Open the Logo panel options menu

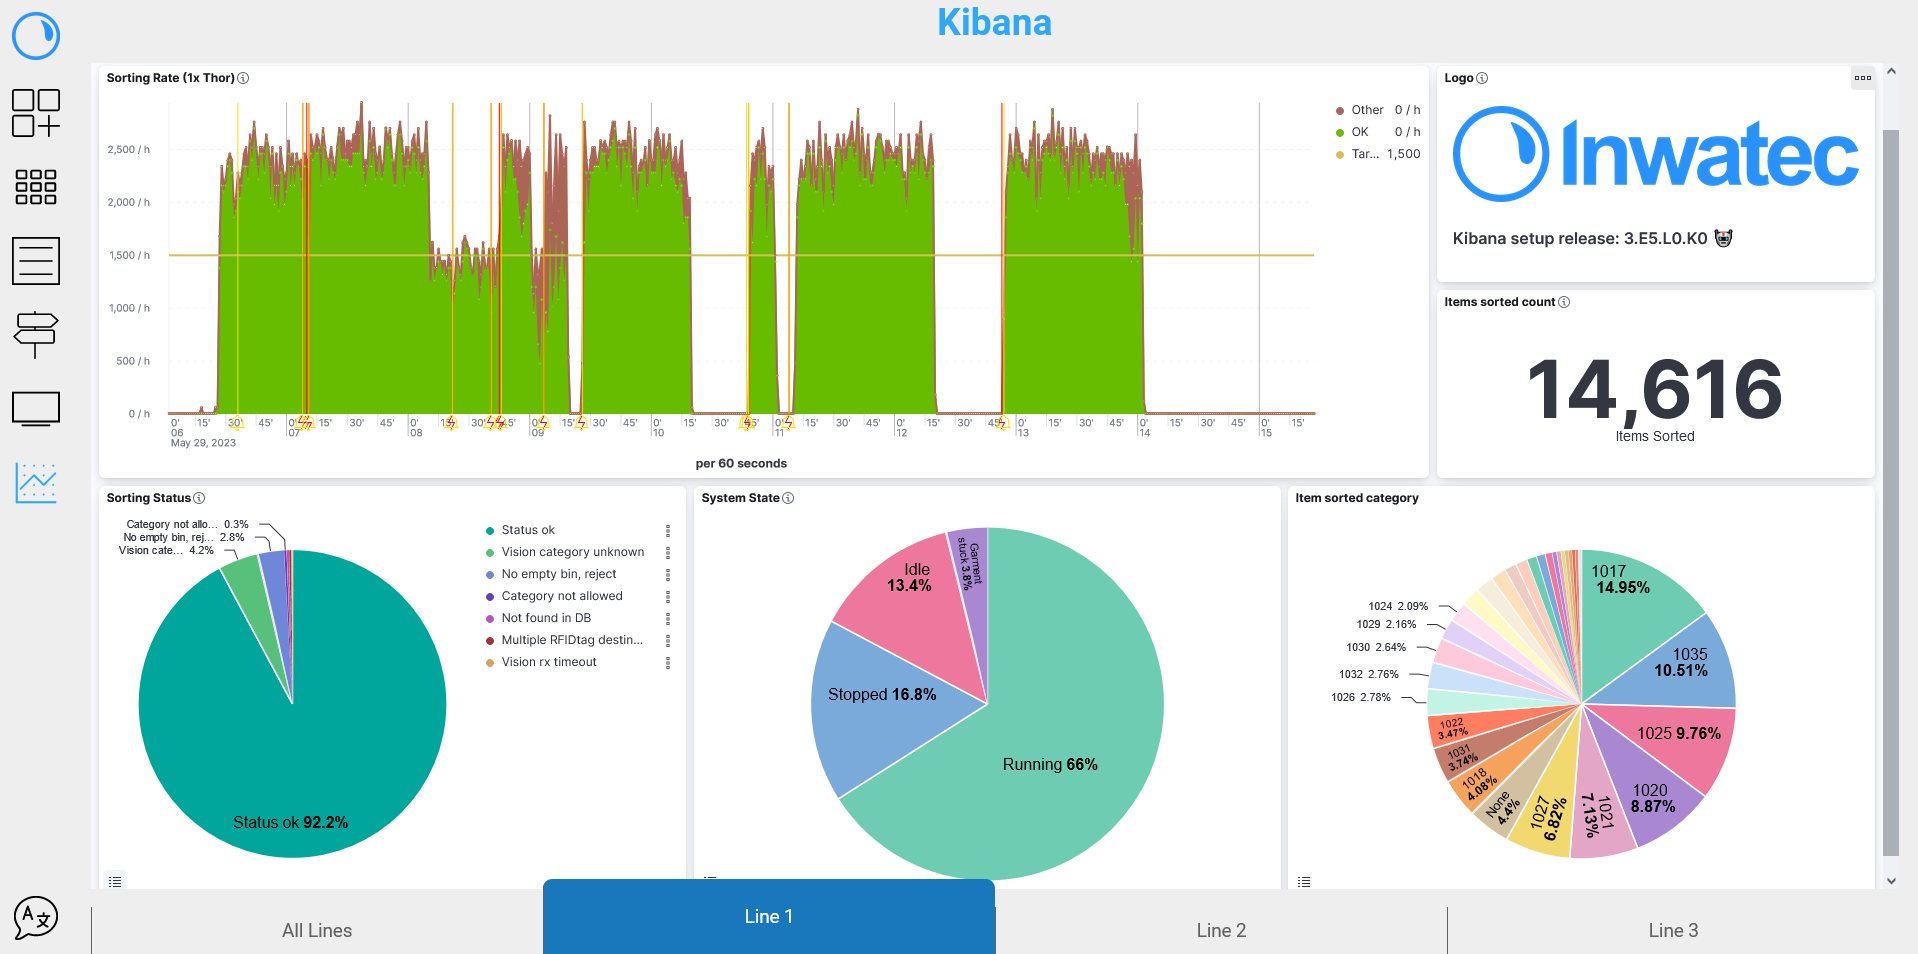pyautogui.click(x=1863, y=78)
